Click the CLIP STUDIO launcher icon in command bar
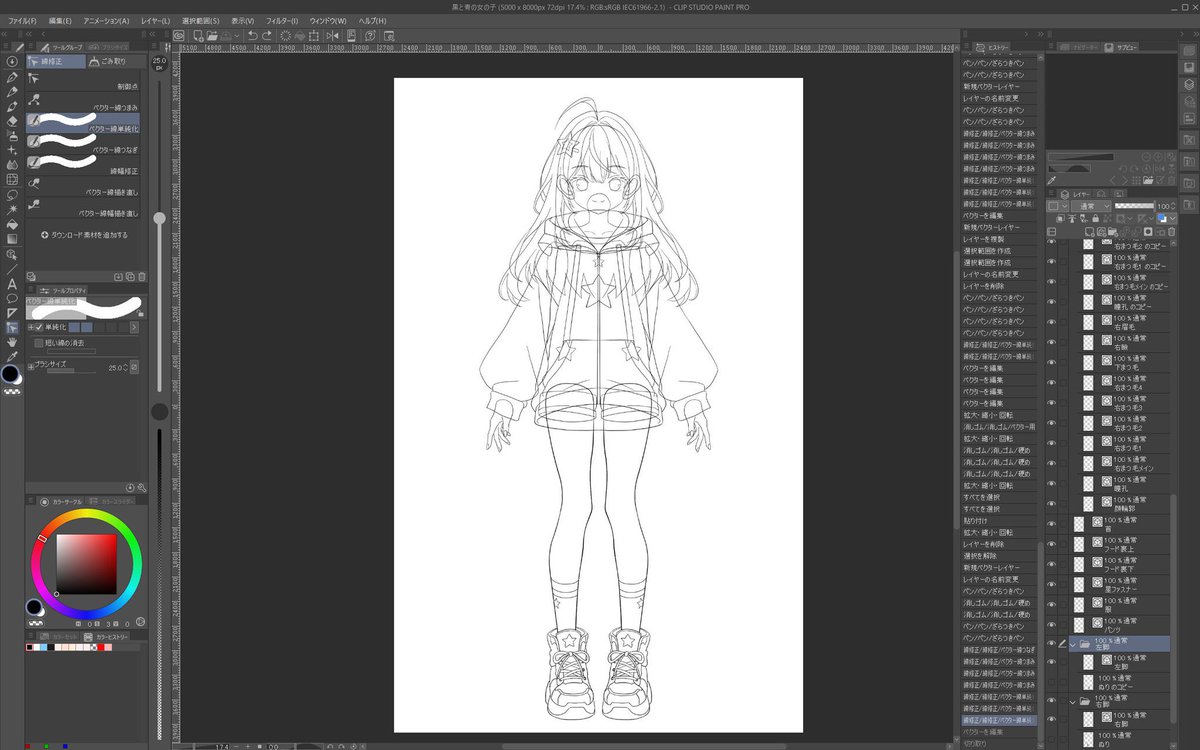This screenshot has width=1200, height=750. (178, 35)
